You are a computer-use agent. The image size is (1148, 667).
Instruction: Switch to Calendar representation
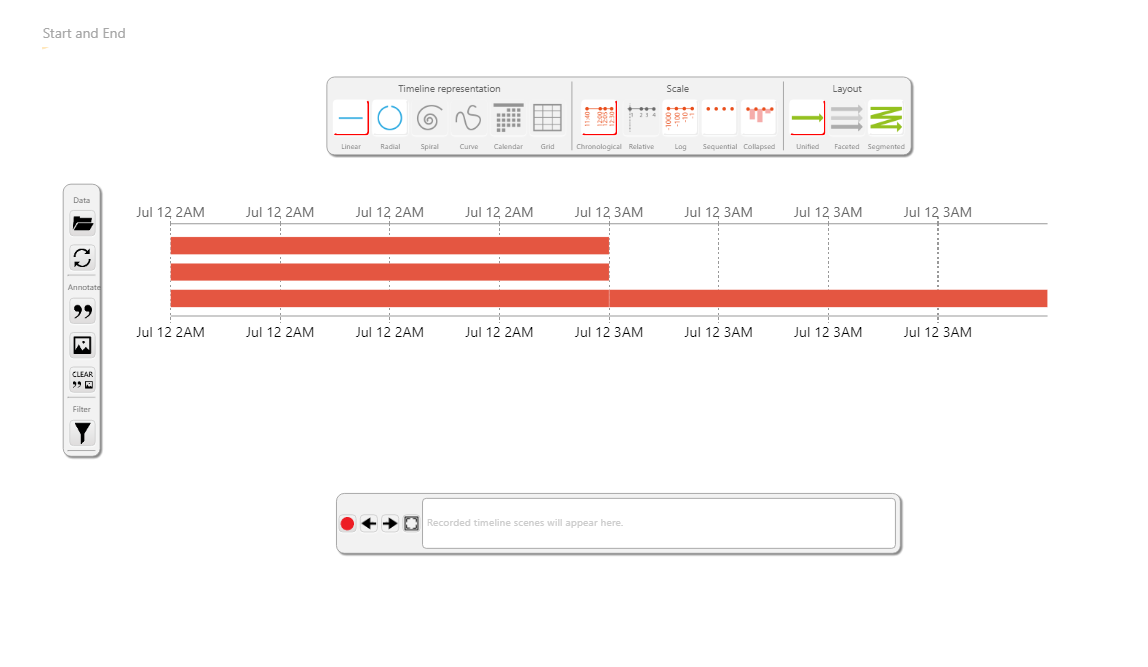[508, 118]
